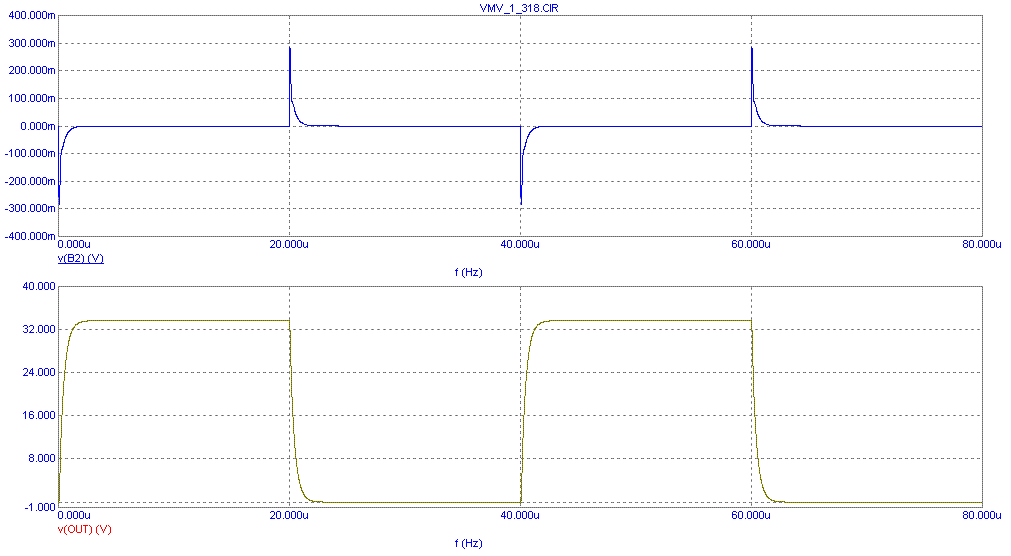Click the 200.000m y-axis label
The image size is (1011, 556).
click(x=32, y=71)
